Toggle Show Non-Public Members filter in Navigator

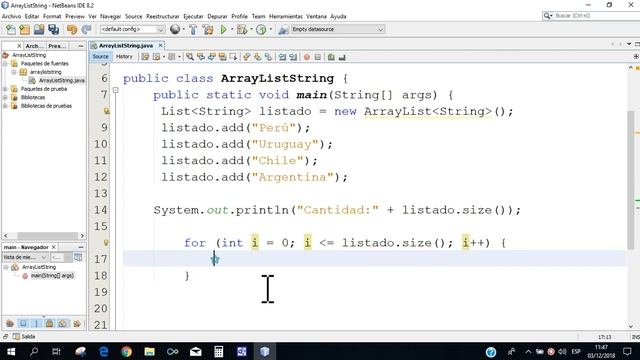tap(49, 324)
